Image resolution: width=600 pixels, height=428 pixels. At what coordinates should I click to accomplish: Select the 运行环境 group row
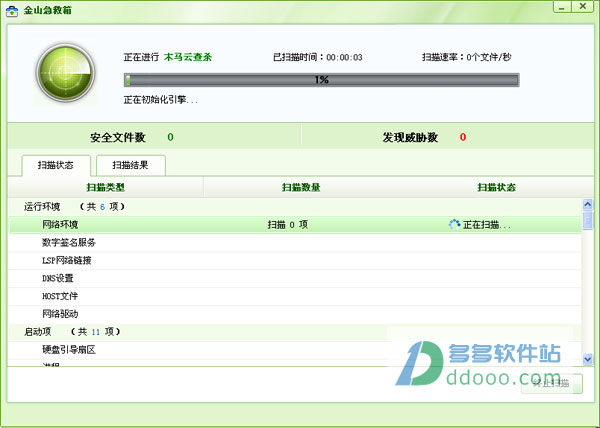[x=295, y=207]
